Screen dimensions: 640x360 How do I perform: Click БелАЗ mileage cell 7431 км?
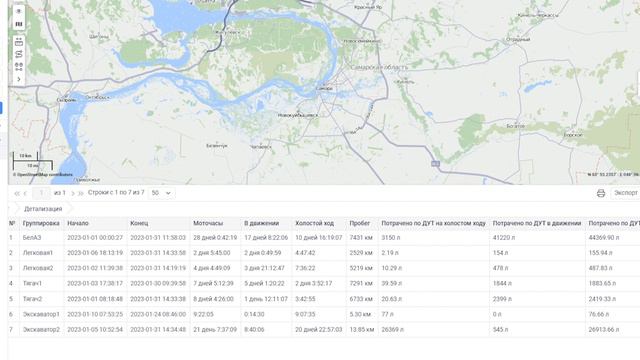[x=361, y=238]
